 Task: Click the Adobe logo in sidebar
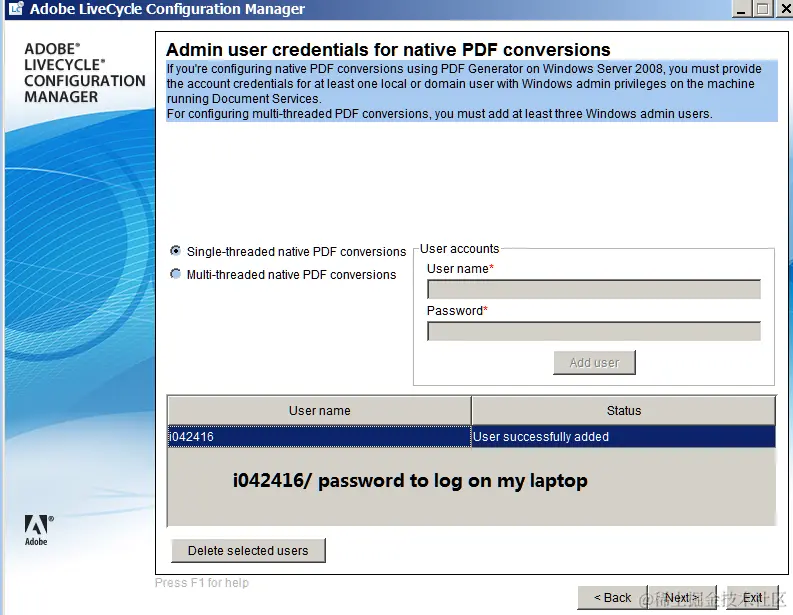(x=38, y=530)
